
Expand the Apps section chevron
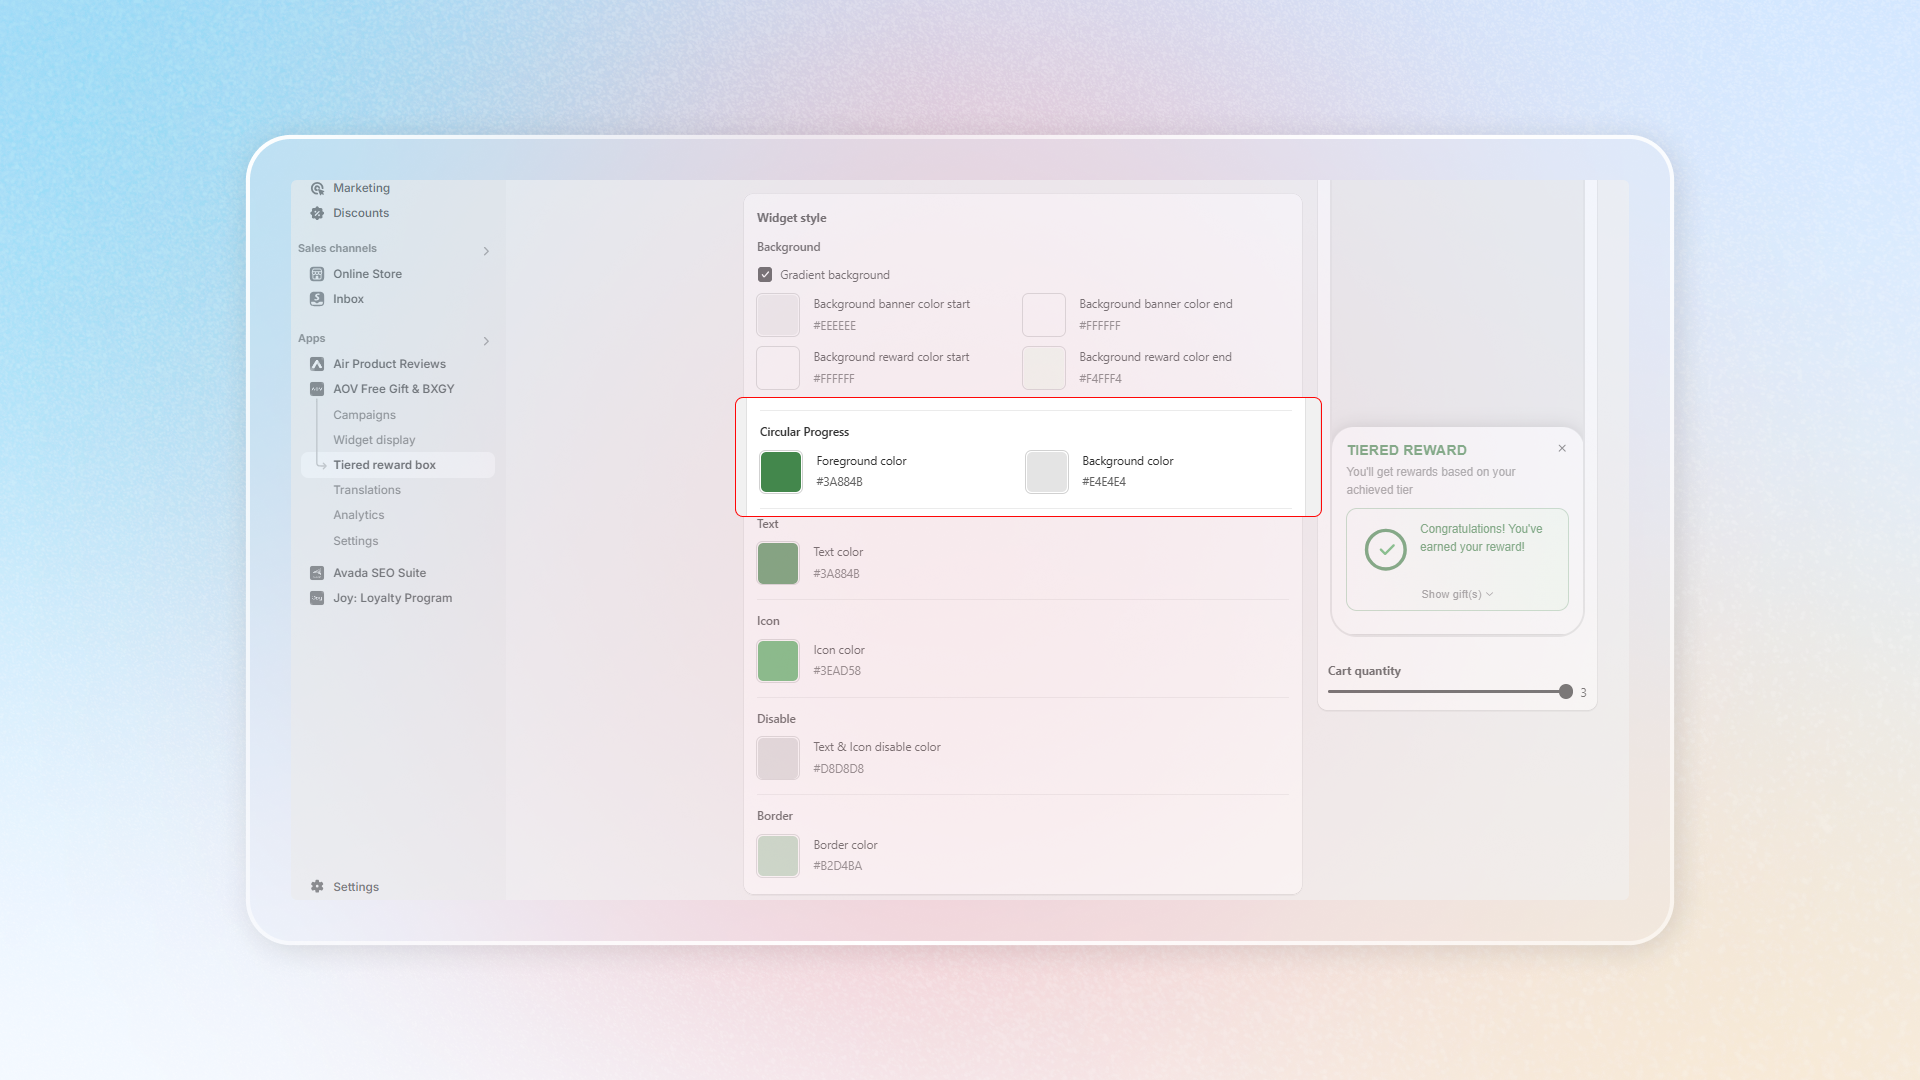click(x=486, y=341)
